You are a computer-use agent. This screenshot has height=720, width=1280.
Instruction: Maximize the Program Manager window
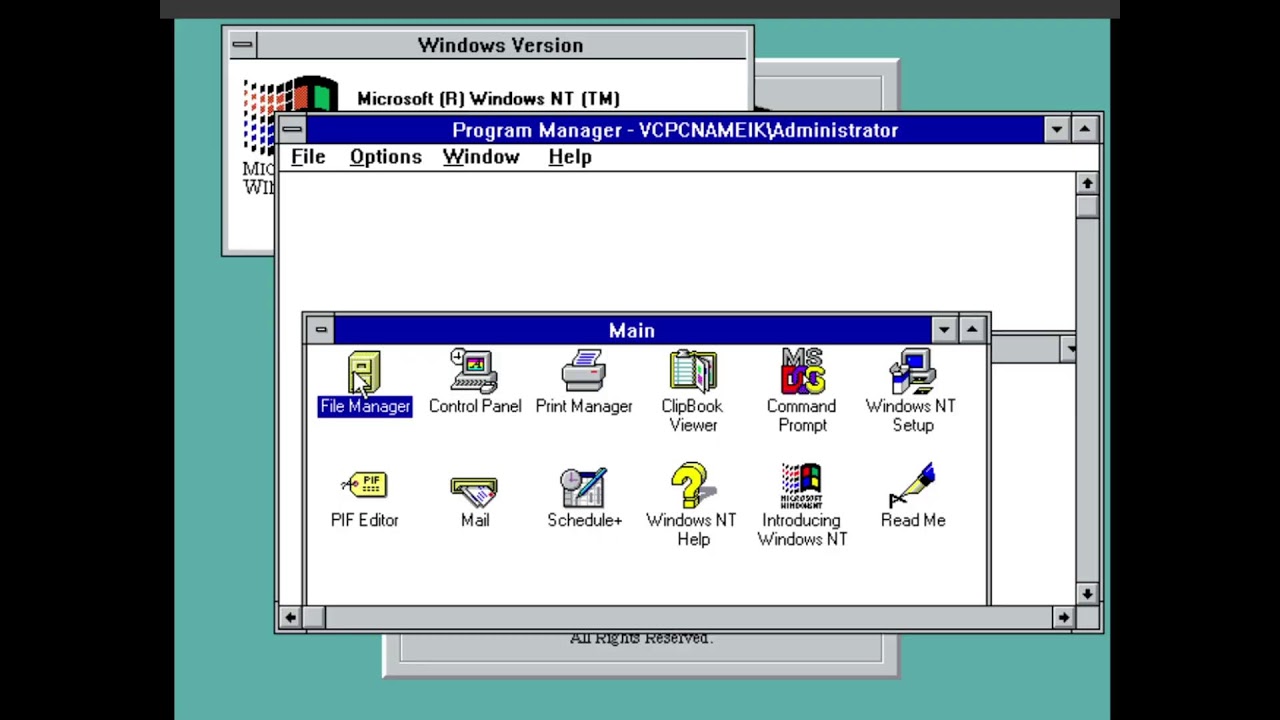coord(1085,130)
